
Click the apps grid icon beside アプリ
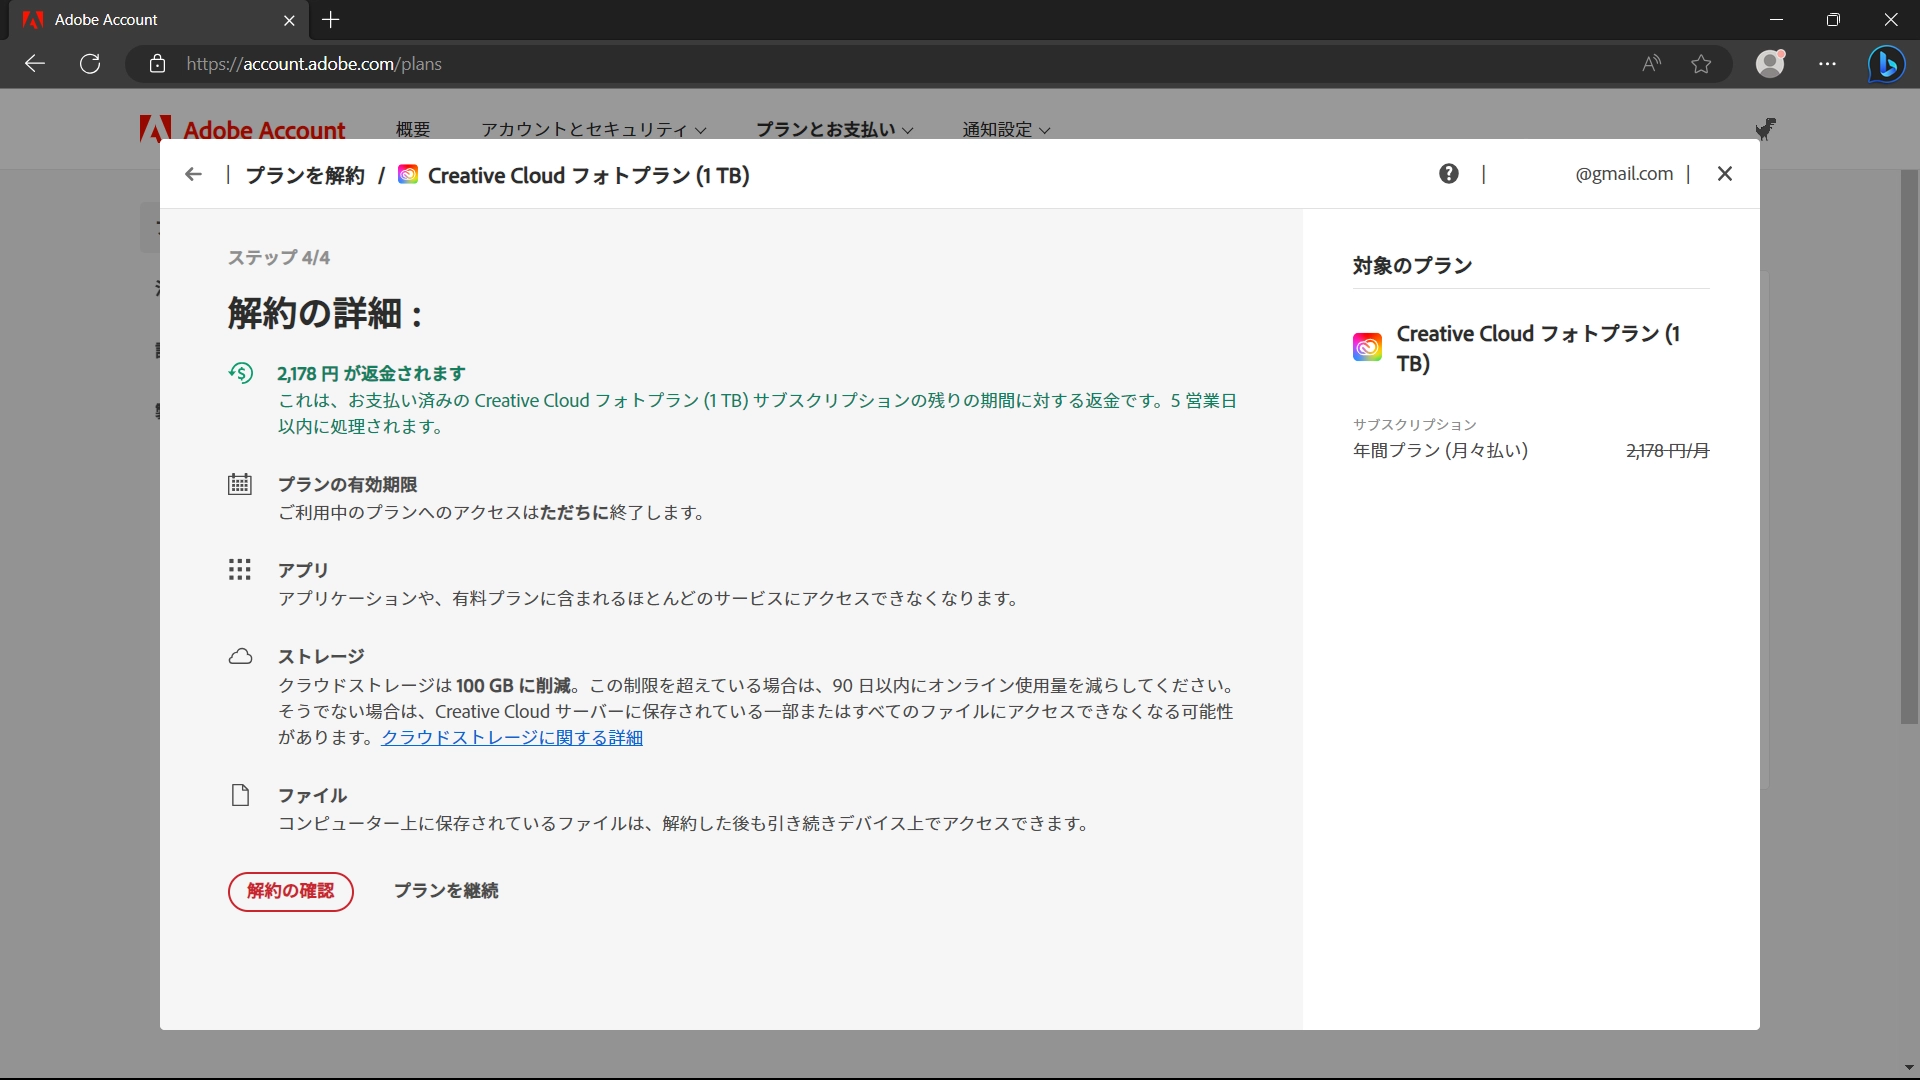(x=240, y=570)
